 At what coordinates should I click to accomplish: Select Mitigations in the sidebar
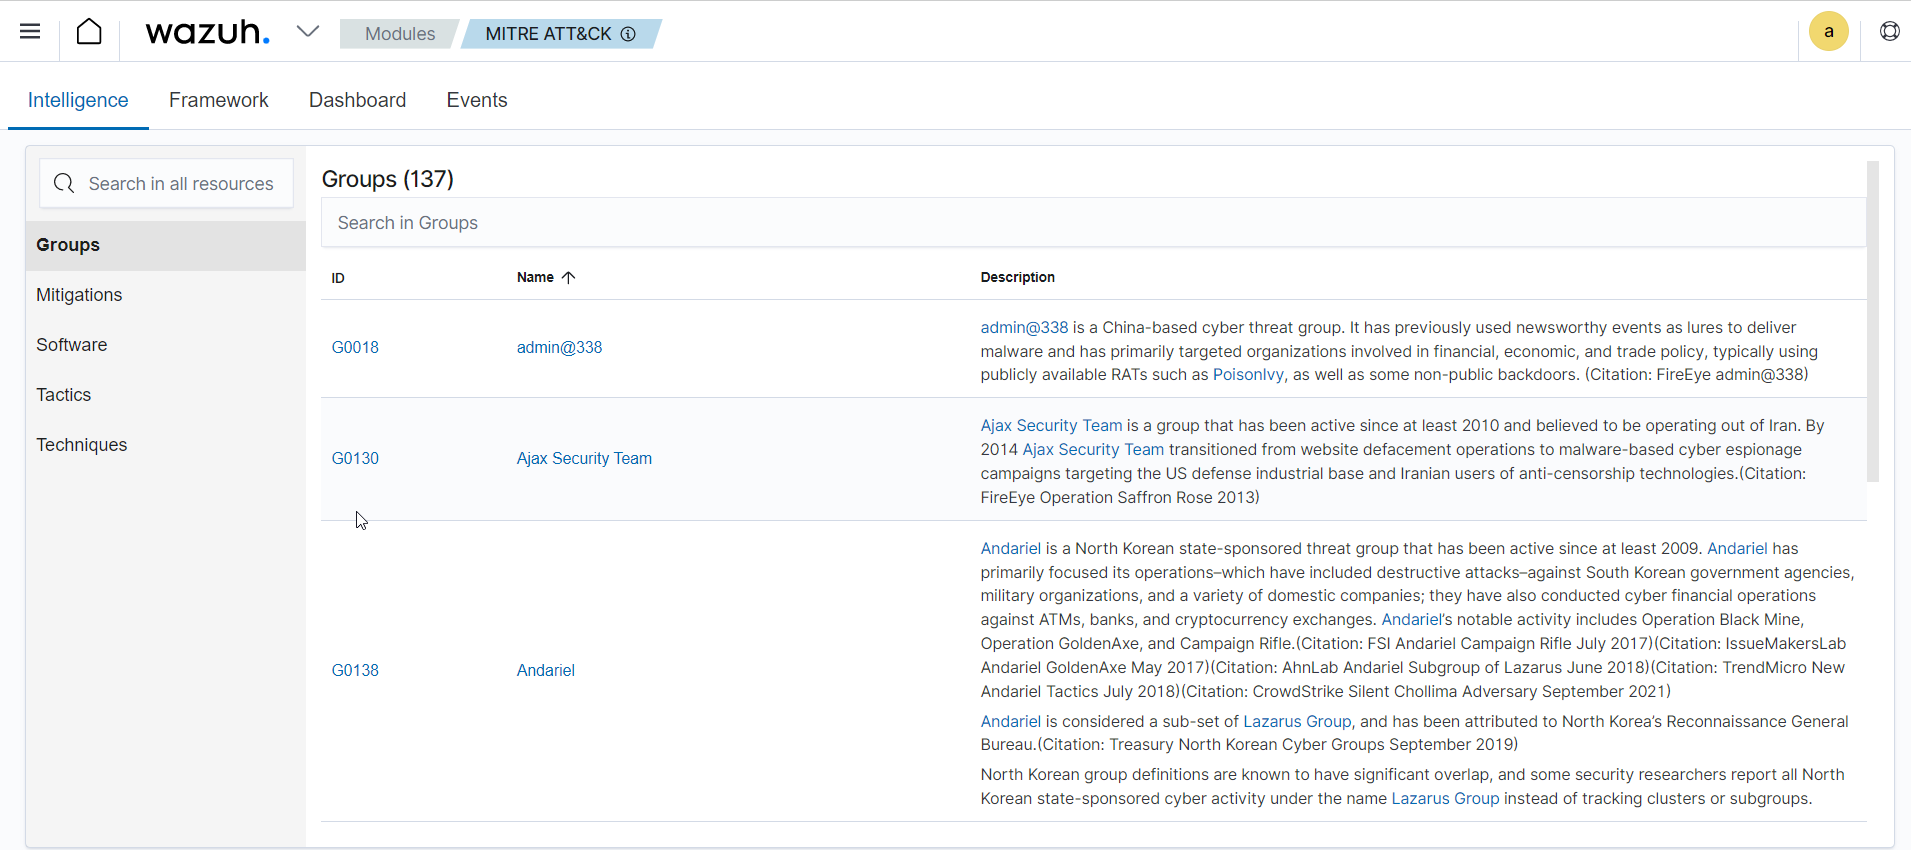click(x=79, y=295)
